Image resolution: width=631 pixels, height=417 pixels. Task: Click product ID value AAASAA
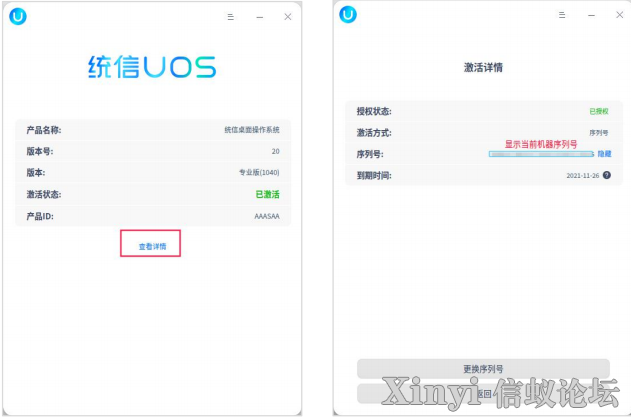267,216
